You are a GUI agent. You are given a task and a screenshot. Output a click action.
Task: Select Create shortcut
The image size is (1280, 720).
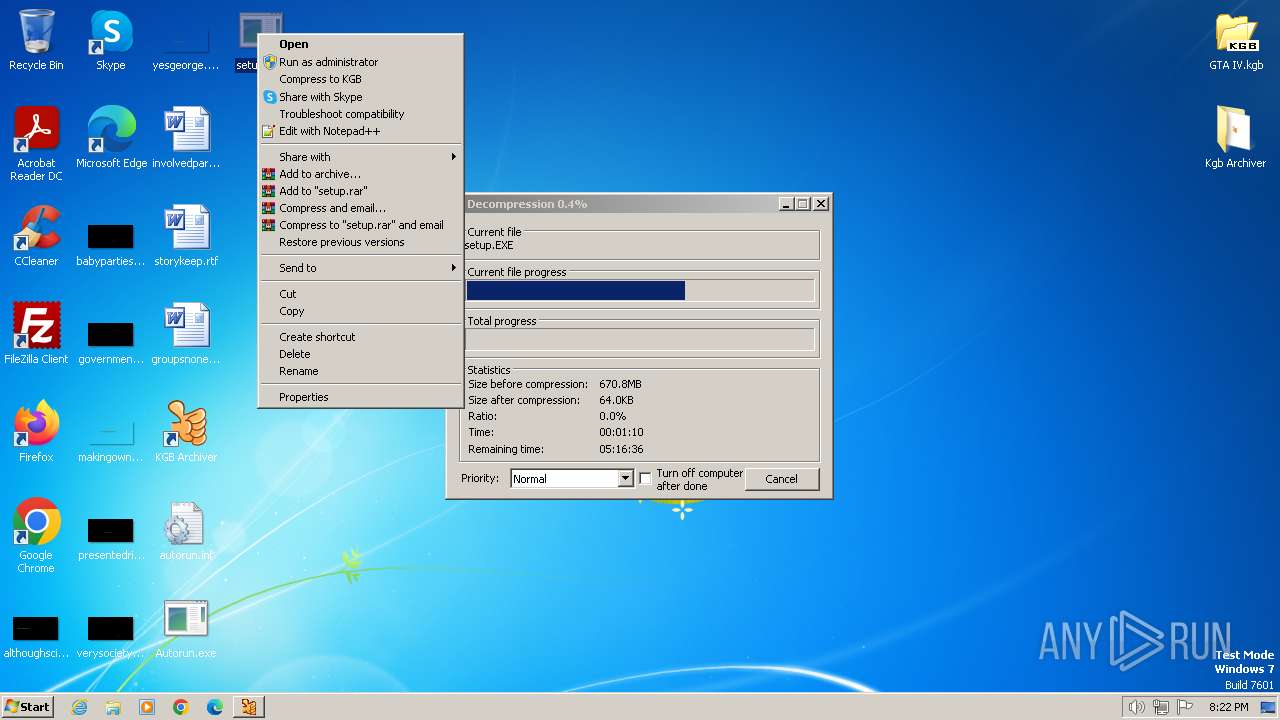tap(361, 337)
